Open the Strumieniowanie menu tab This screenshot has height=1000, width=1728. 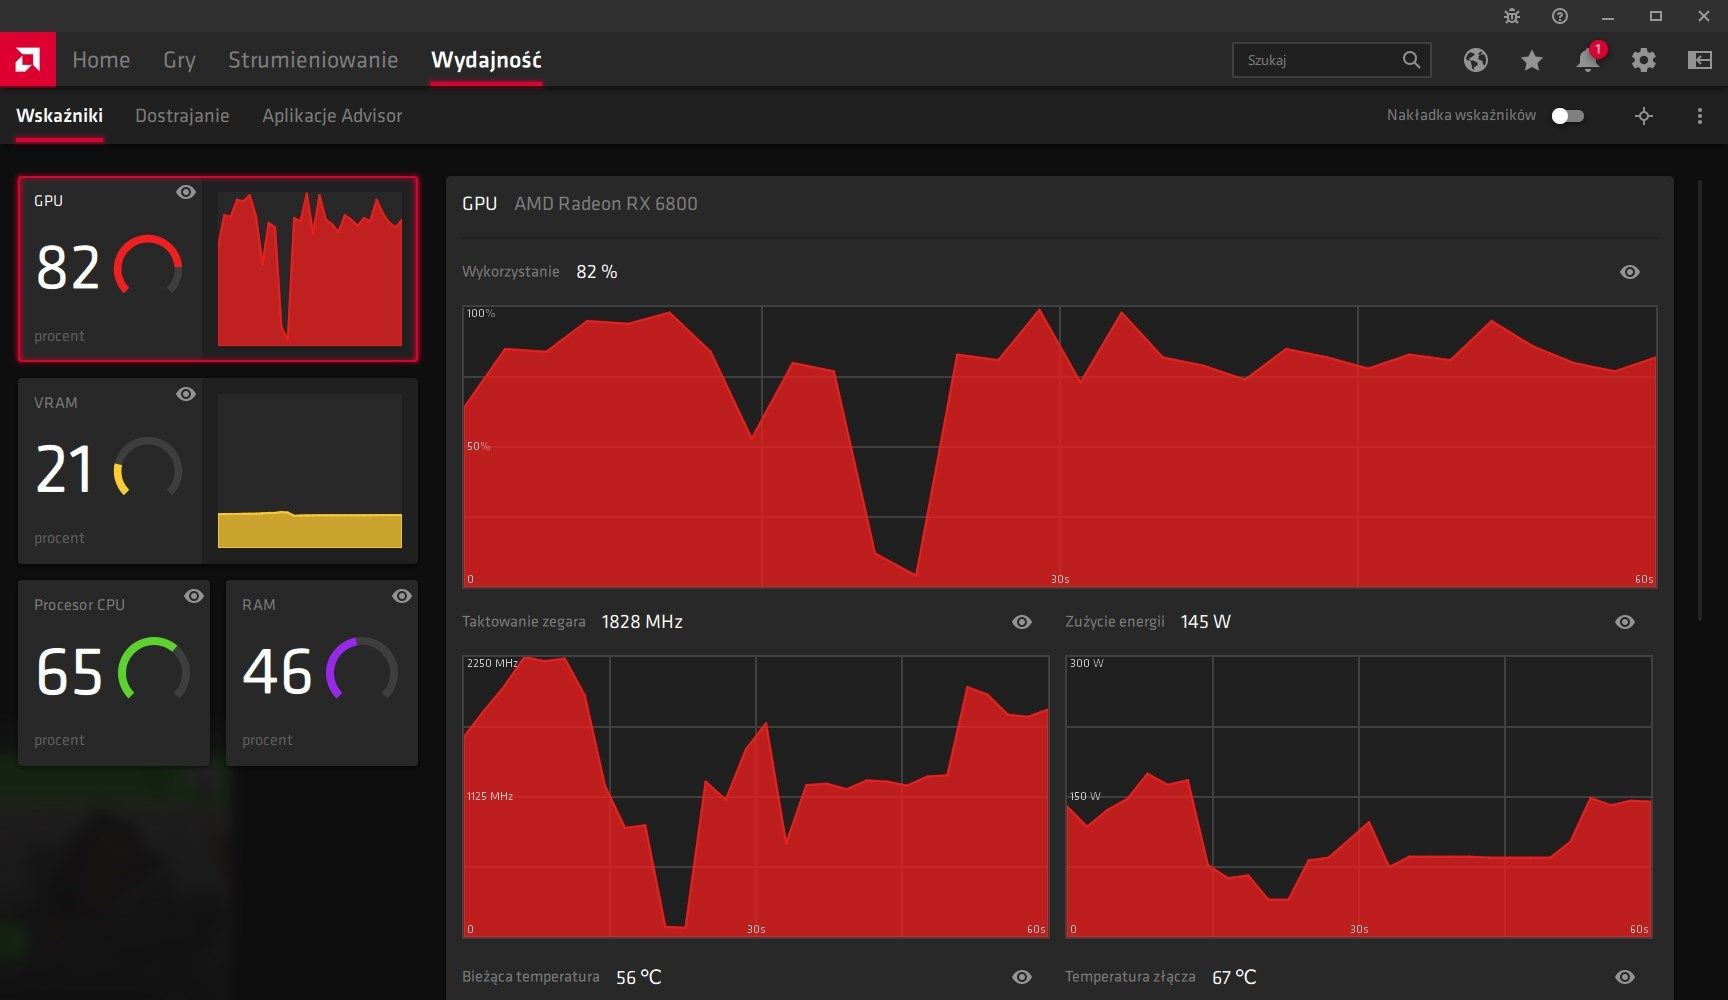coord(313,60)
